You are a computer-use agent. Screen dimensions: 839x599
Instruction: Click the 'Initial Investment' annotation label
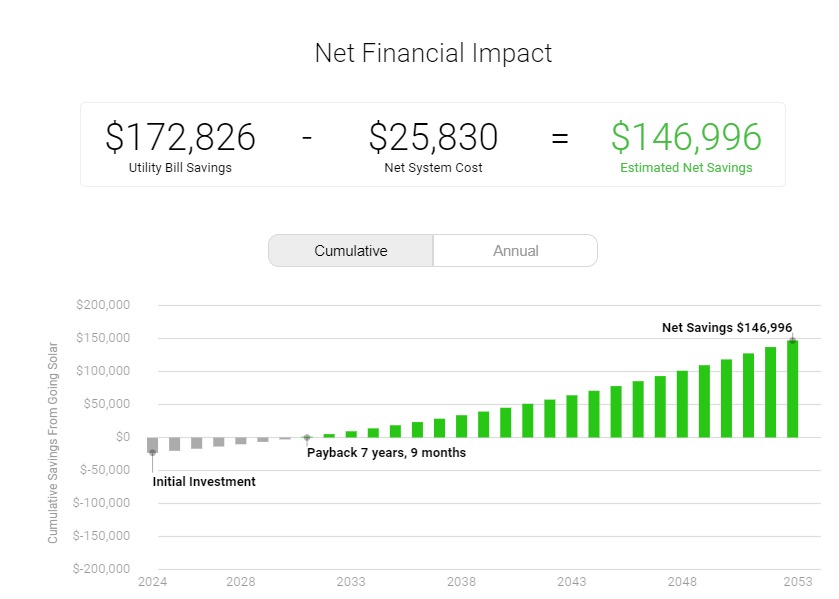pos(204,482)
